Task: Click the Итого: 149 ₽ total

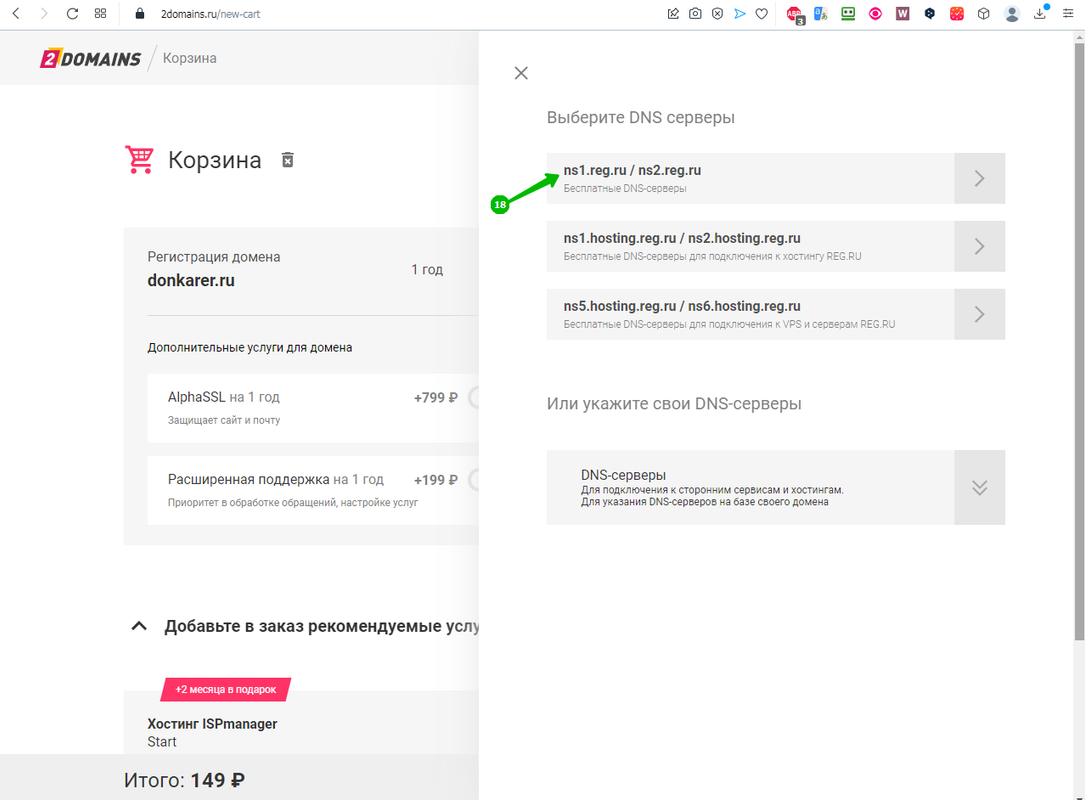Action: point(184,780)
